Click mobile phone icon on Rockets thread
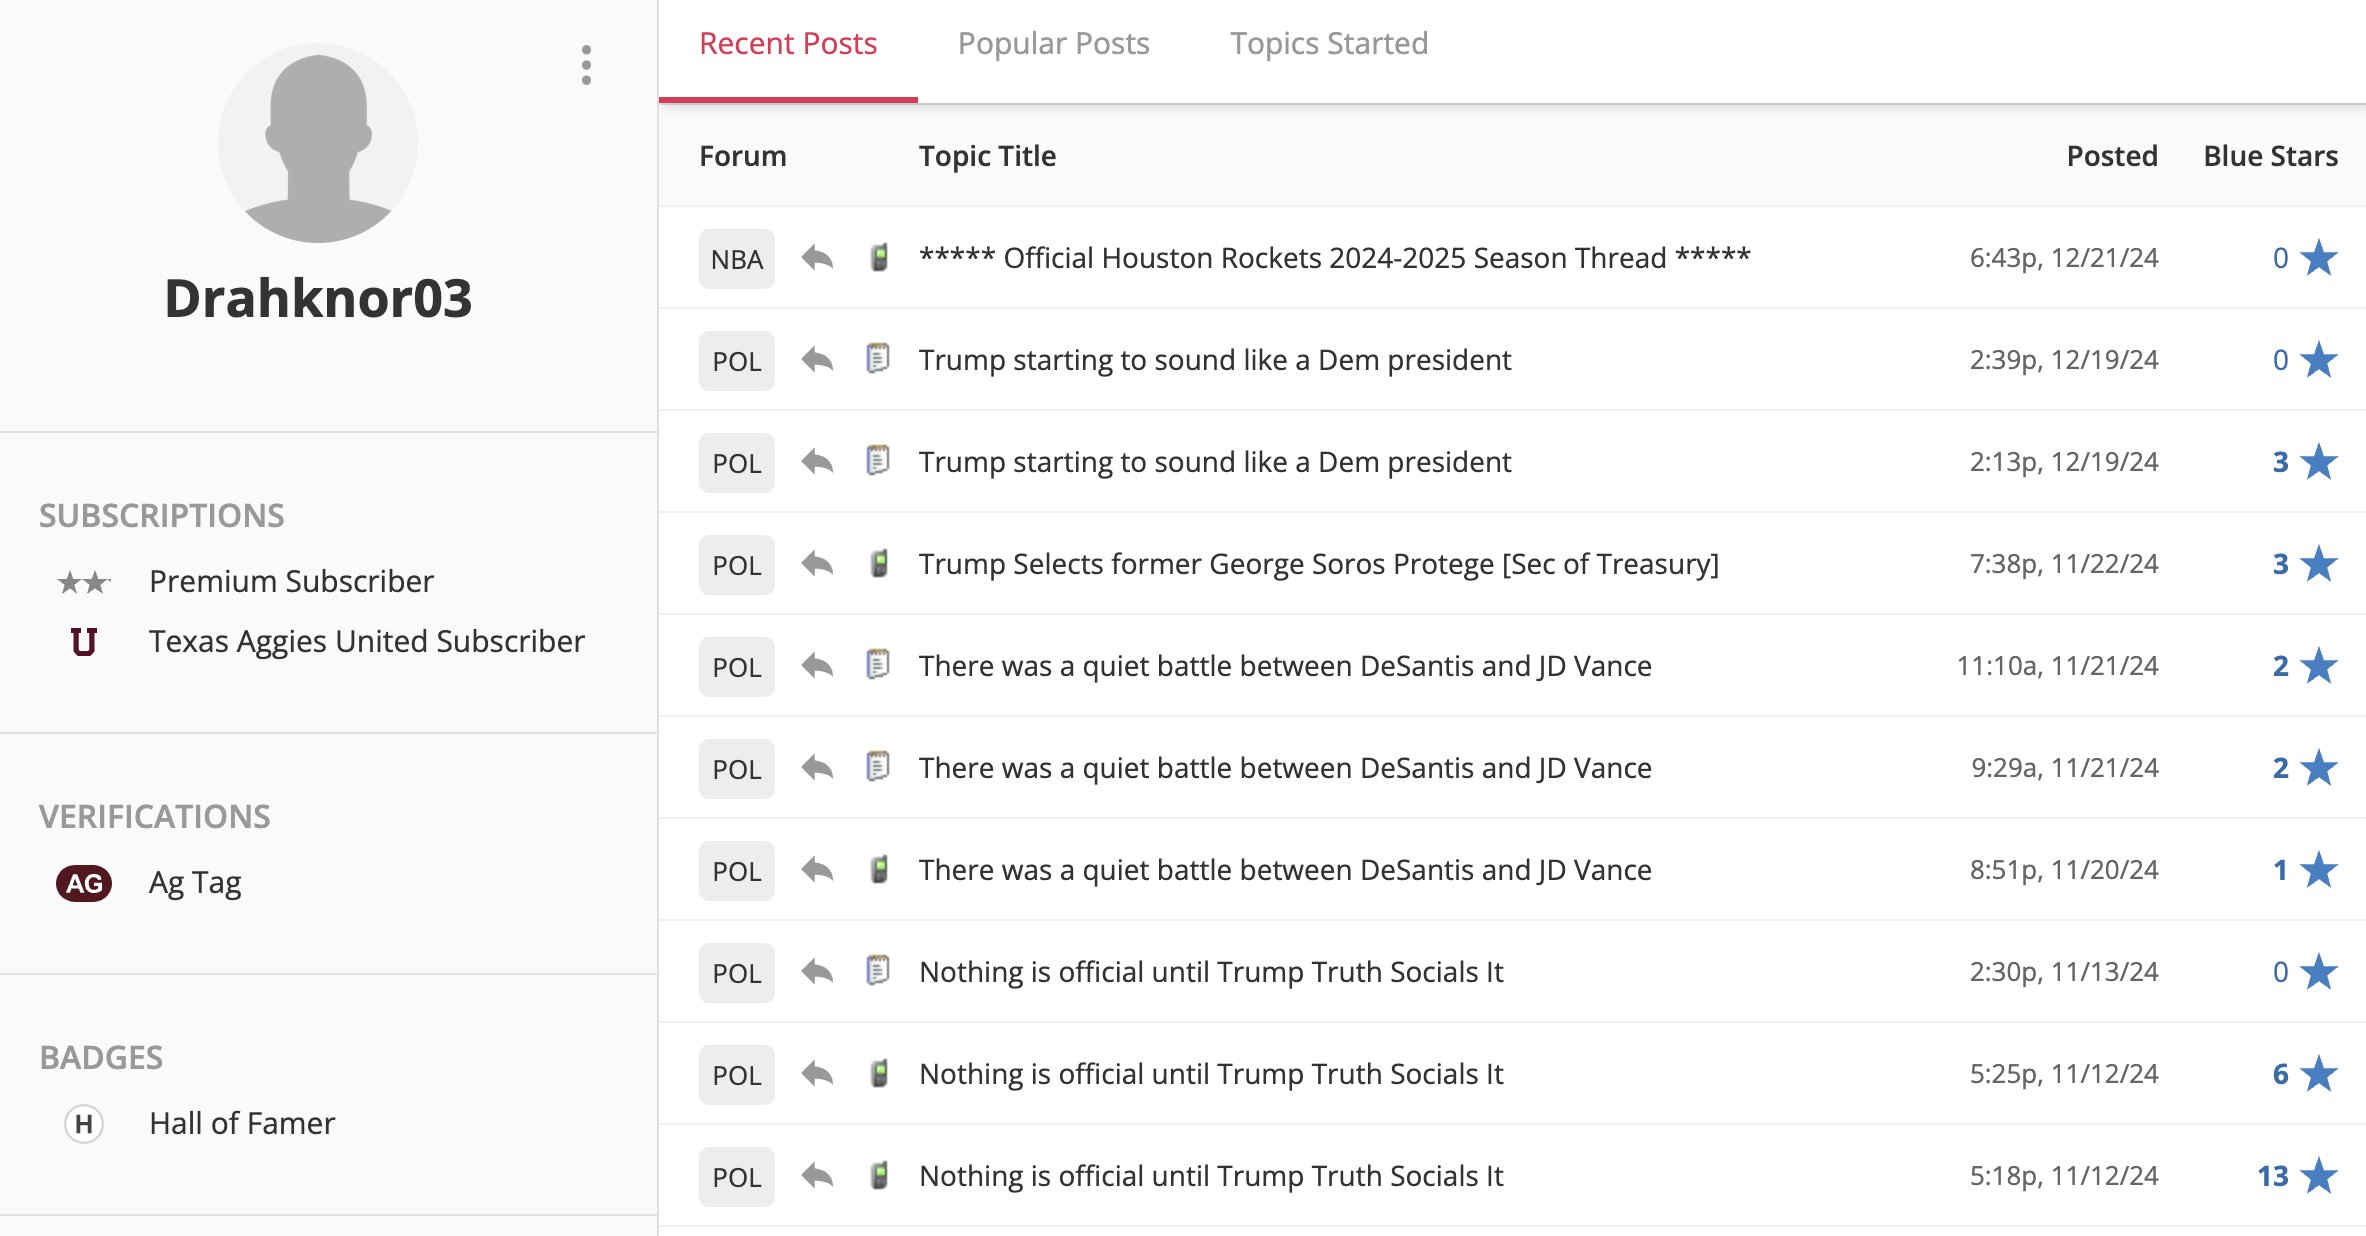The width and height of the screenshot is (2366, 1236). [x=878, y=258]
